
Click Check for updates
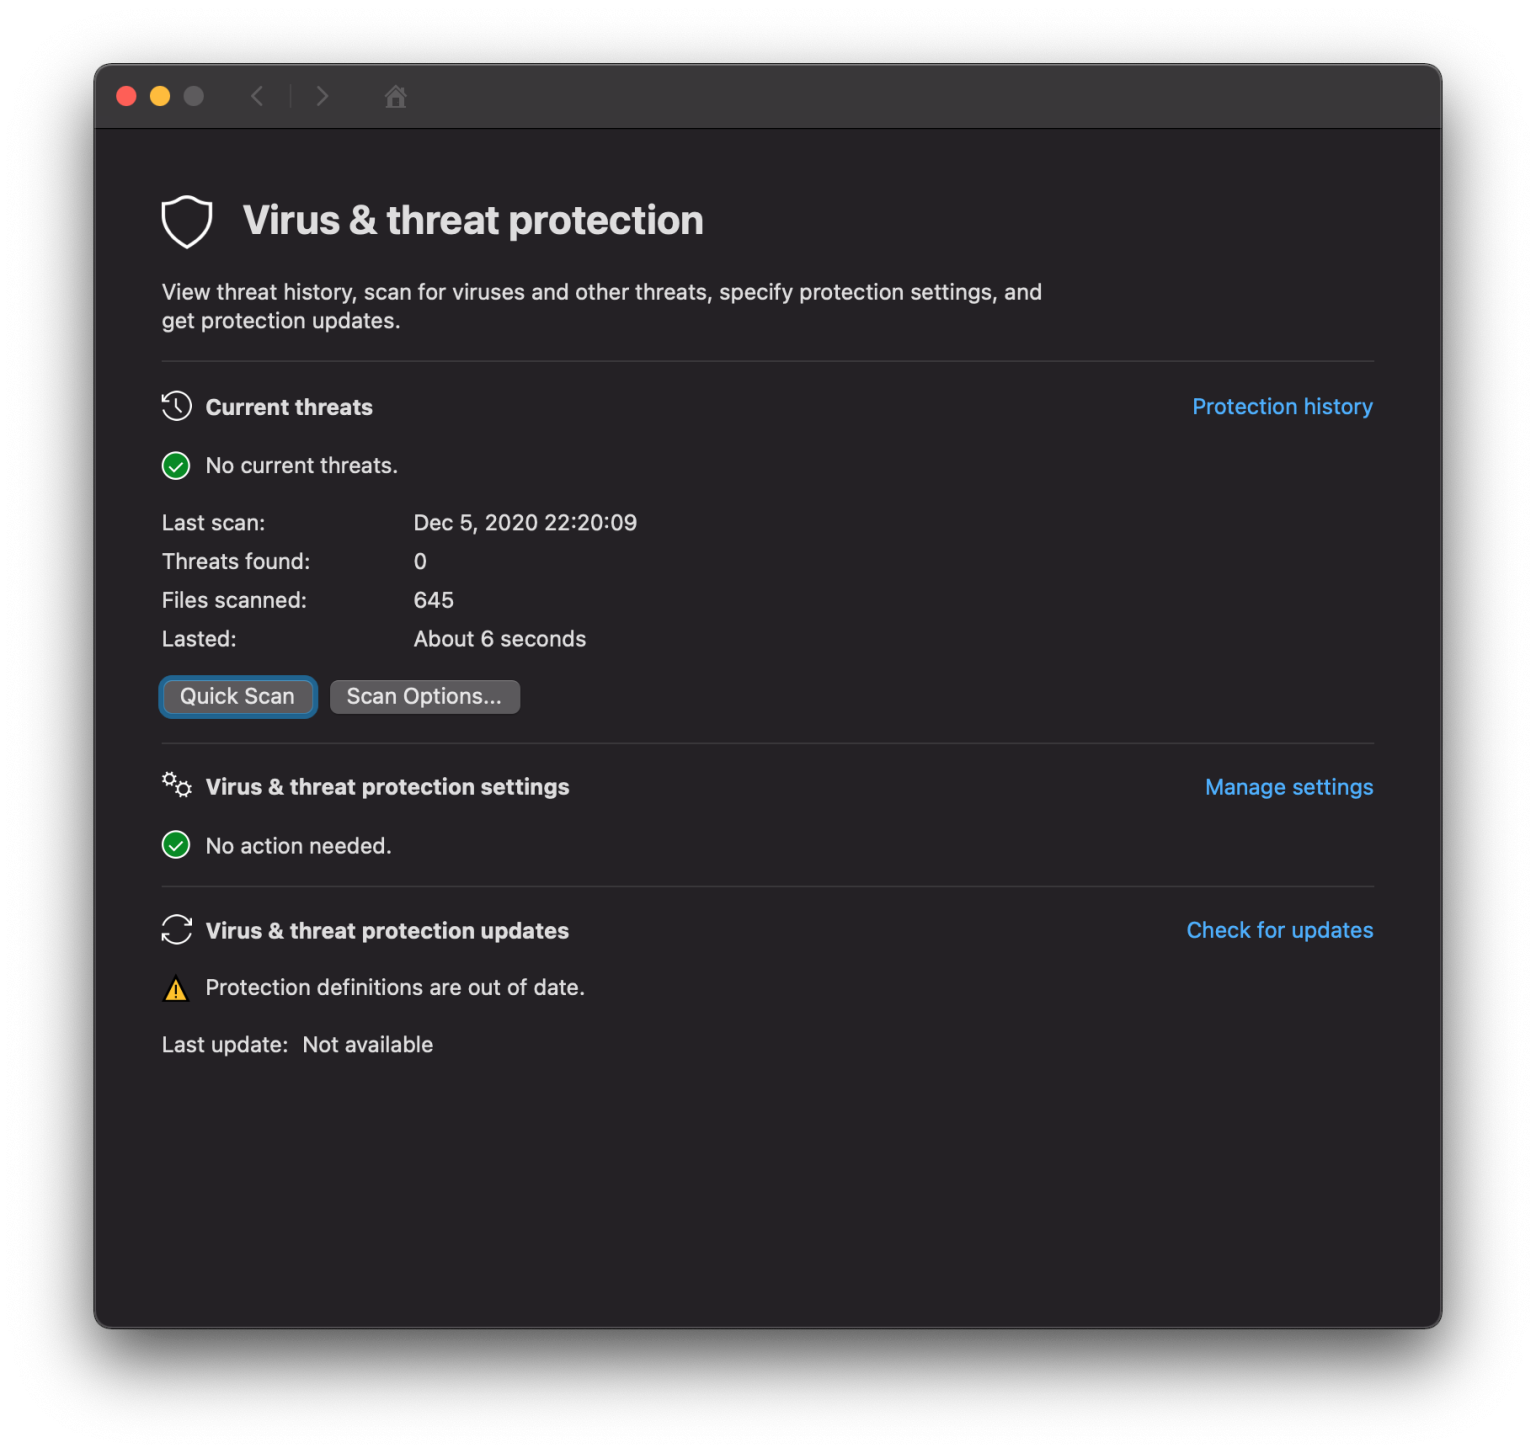pos(1279,930)
